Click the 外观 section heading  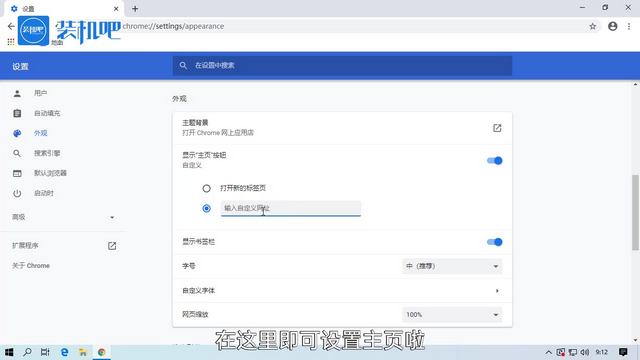(179, 99)
